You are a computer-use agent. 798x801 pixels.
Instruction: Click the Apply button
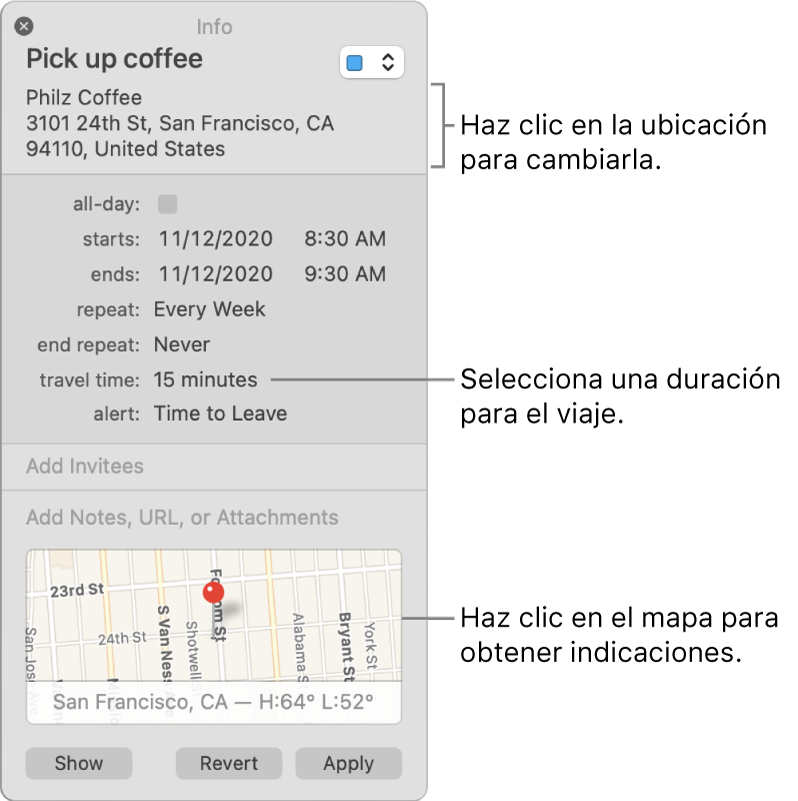(348, 763)
